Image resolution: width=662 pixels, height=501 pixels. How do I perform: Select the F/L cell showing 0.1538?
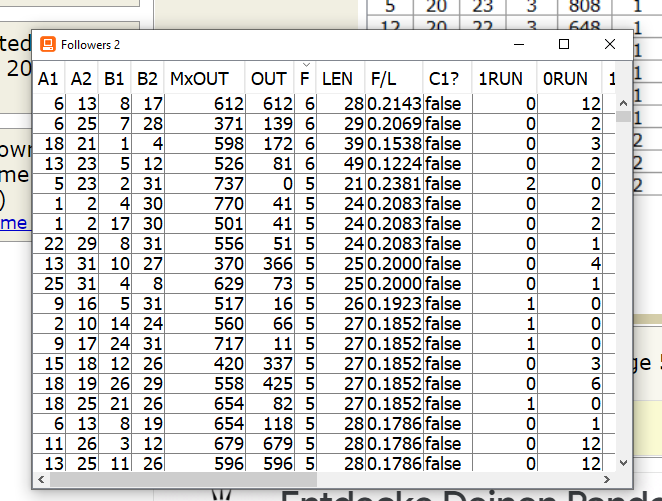tap(394, 144)
